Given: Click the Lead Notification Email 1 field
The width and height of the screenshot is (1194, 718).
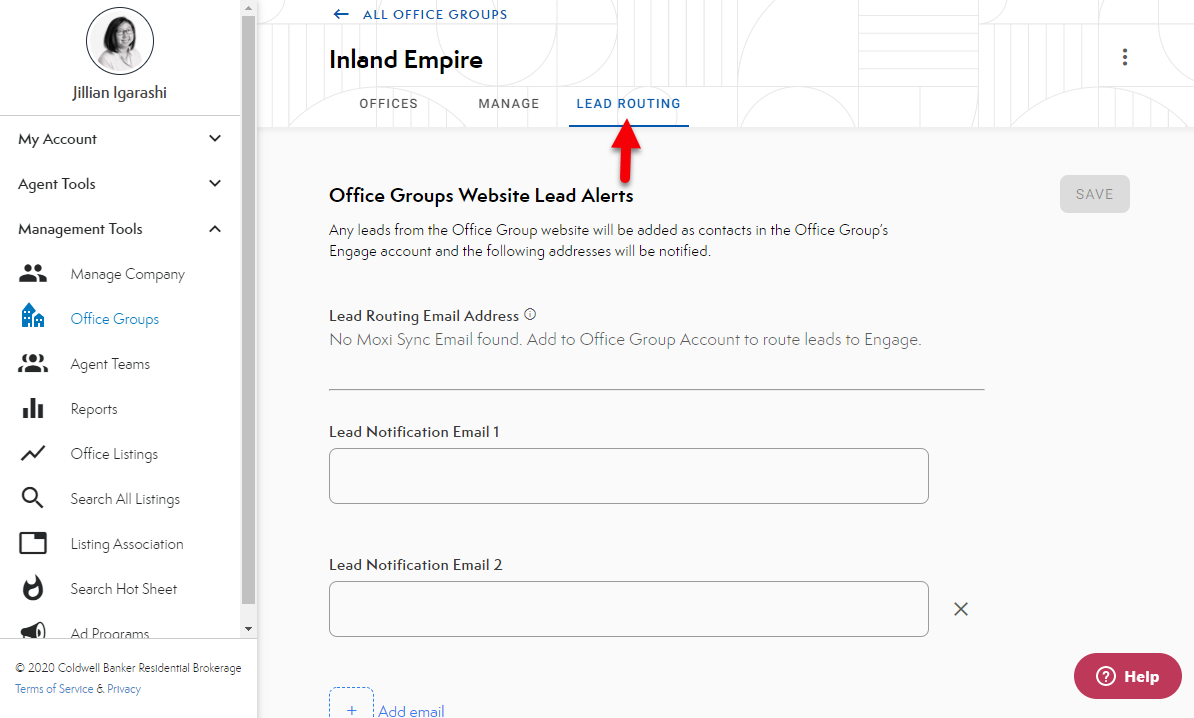Looking at the screenshot, I should pyautogui.click(x=628, y=476).
